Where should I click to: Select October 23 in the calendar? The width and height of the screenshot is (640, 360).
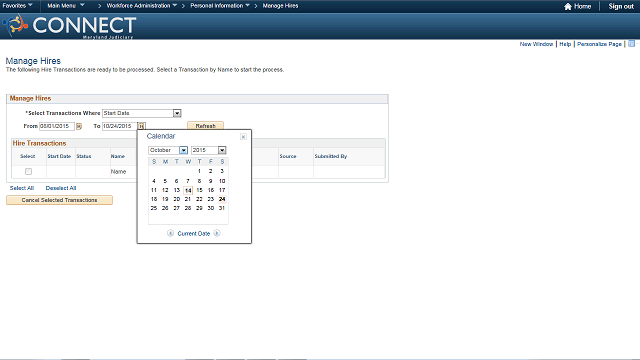[x=211, y=199]
